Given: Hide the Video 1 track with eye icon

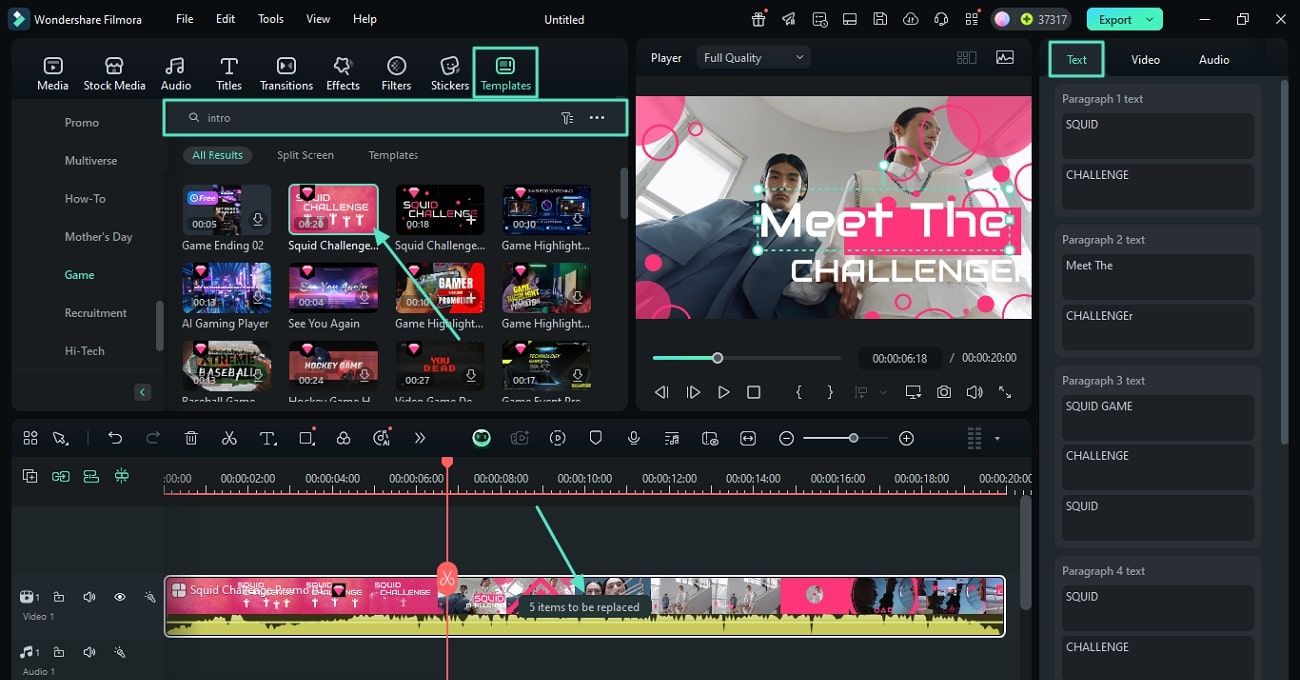Looking at the screenshot, I should click(120, 597).
